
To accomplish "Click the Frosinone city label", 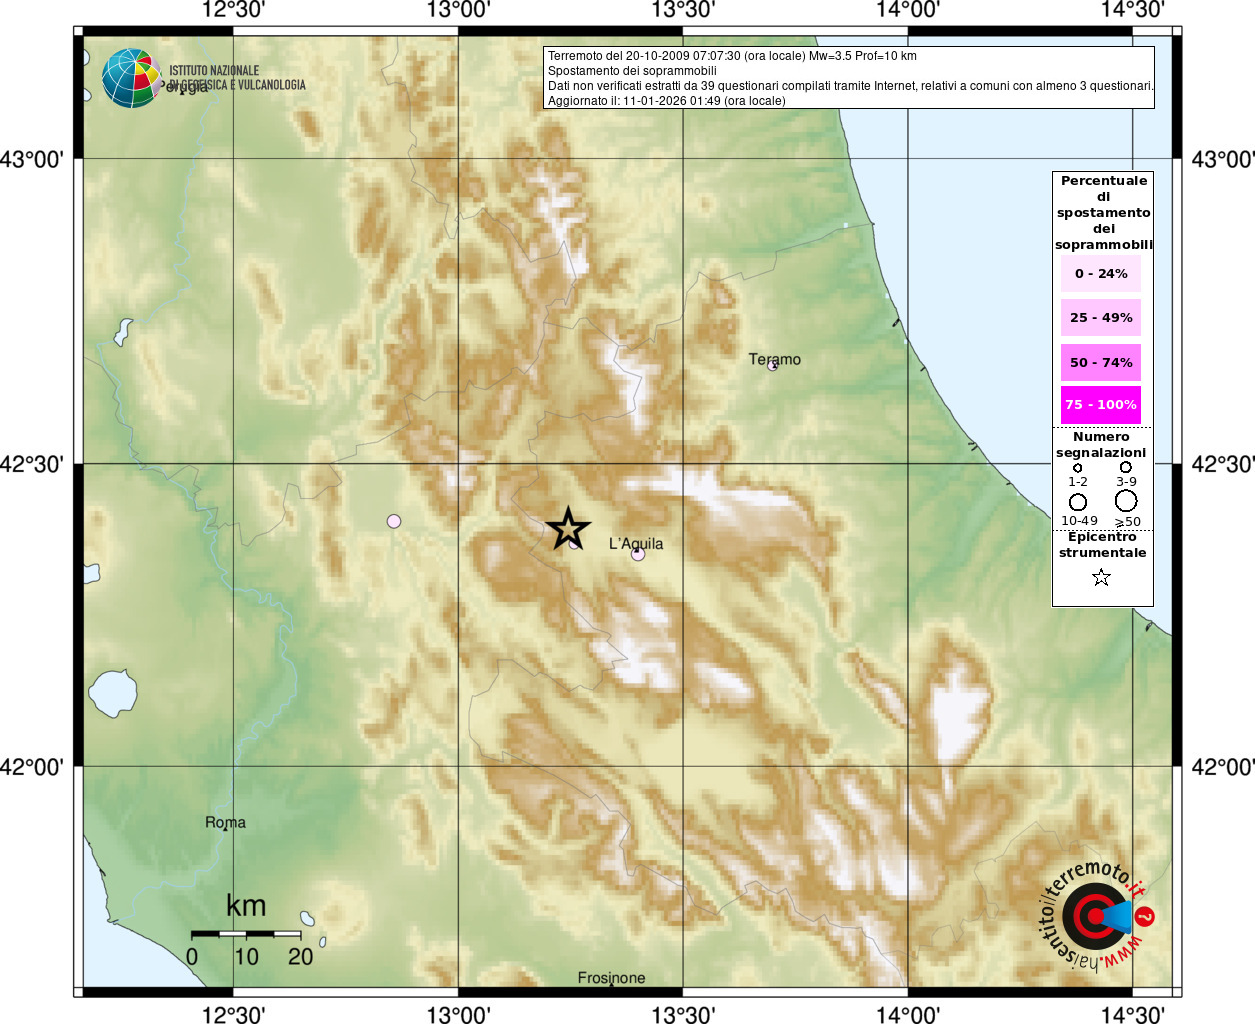I will 611,978.
